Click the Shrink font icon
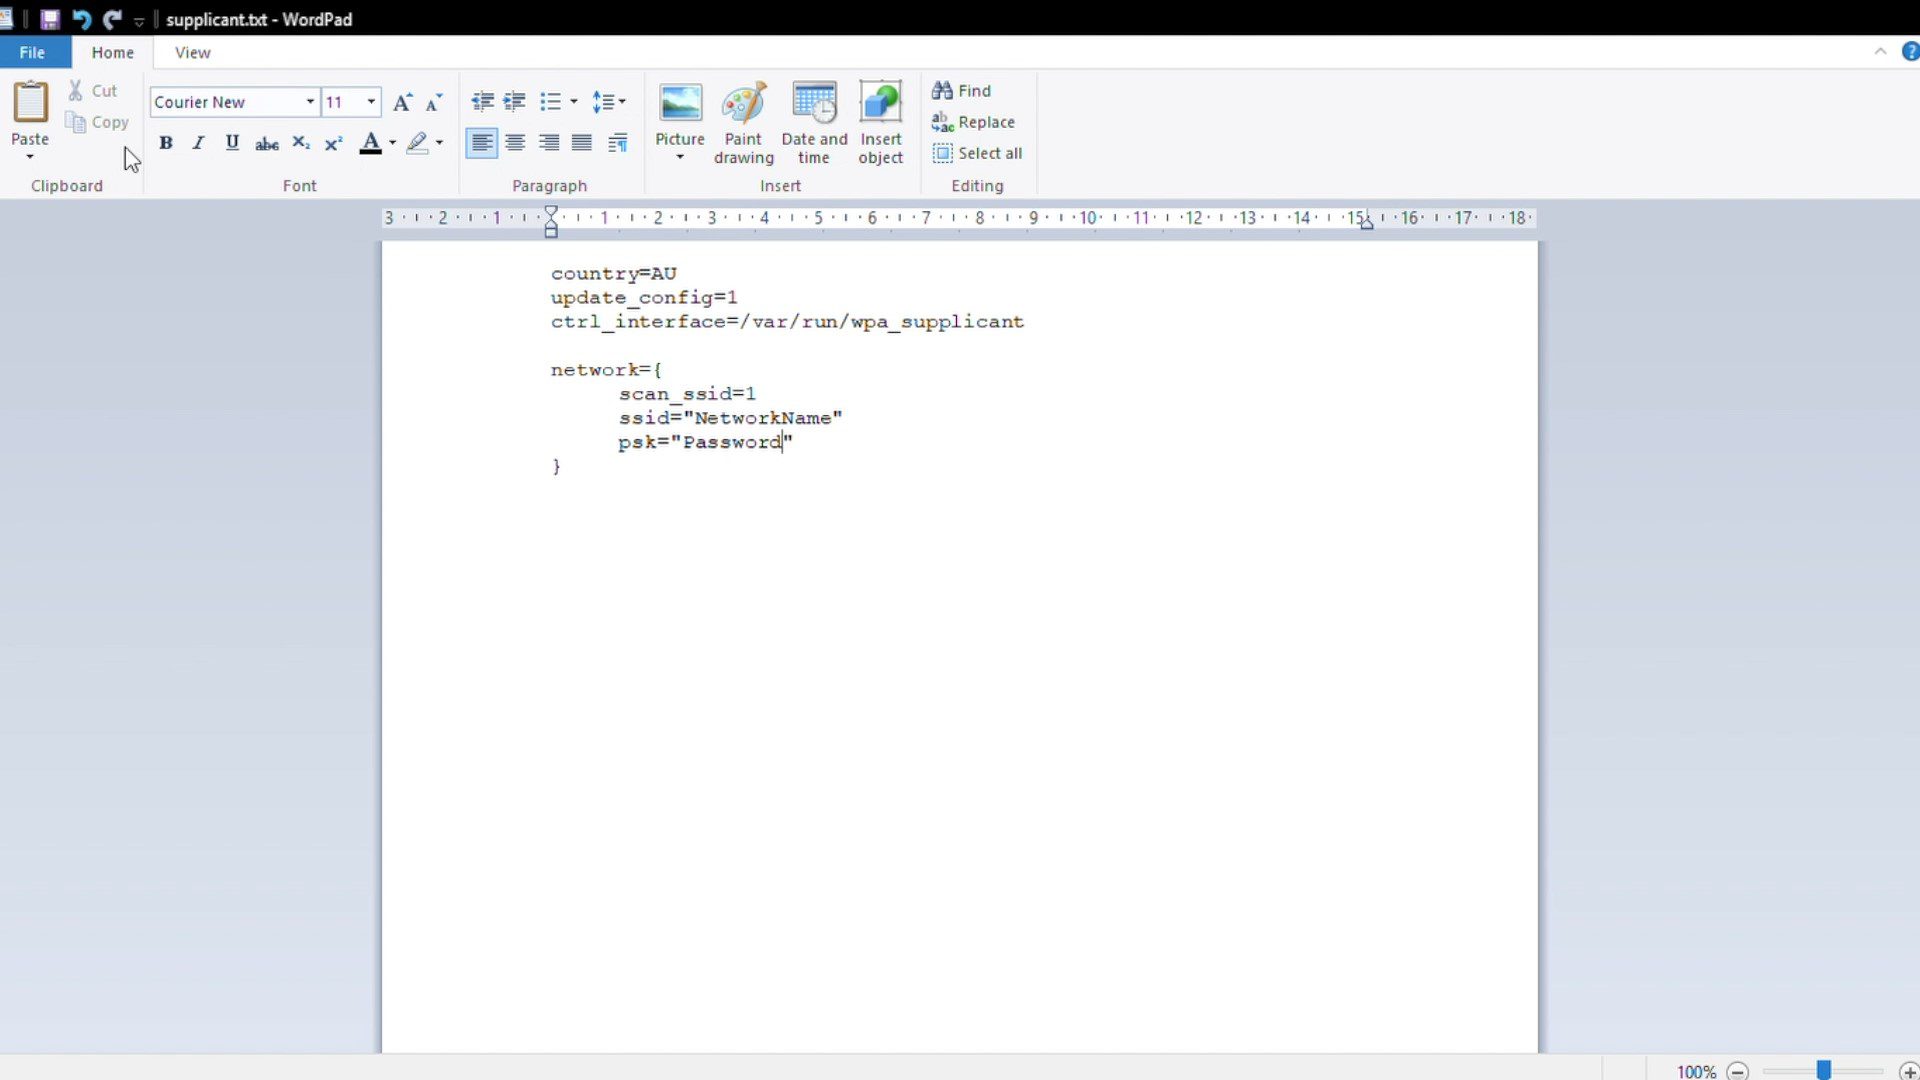This screenshot has height=1080, width=1920. coord(434,102)
